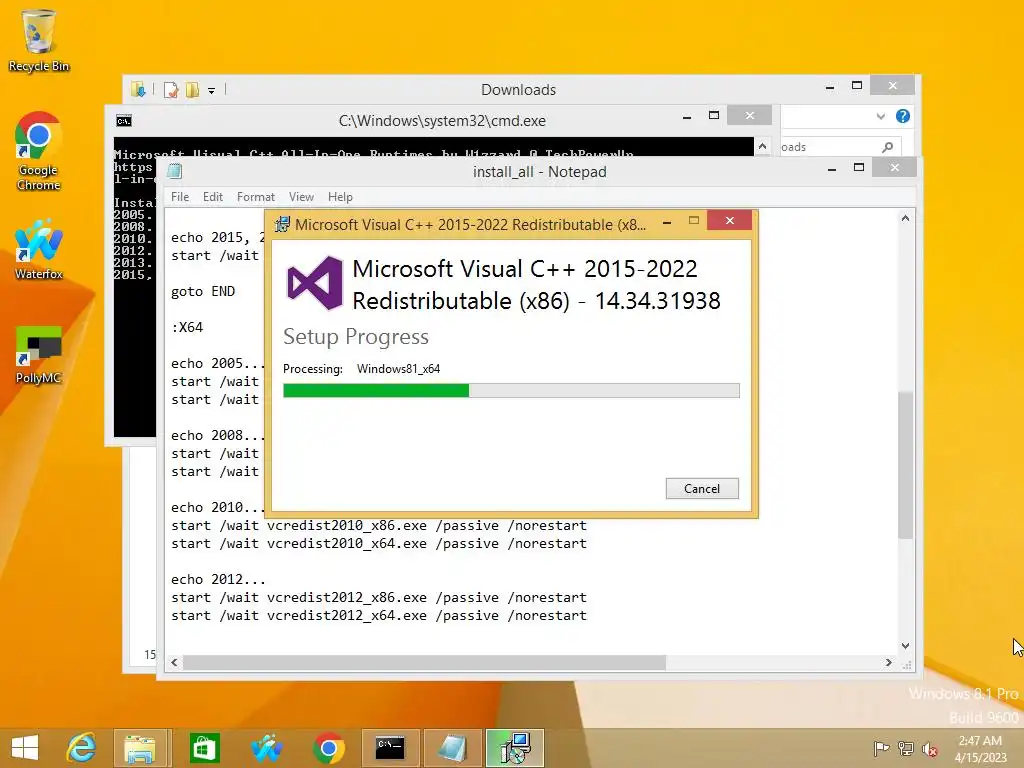The height and width of the screenshot is (768, 1024).
Task: Click Properties icon in Downloads quick access toolbar
Action: (x=171, y=89)
